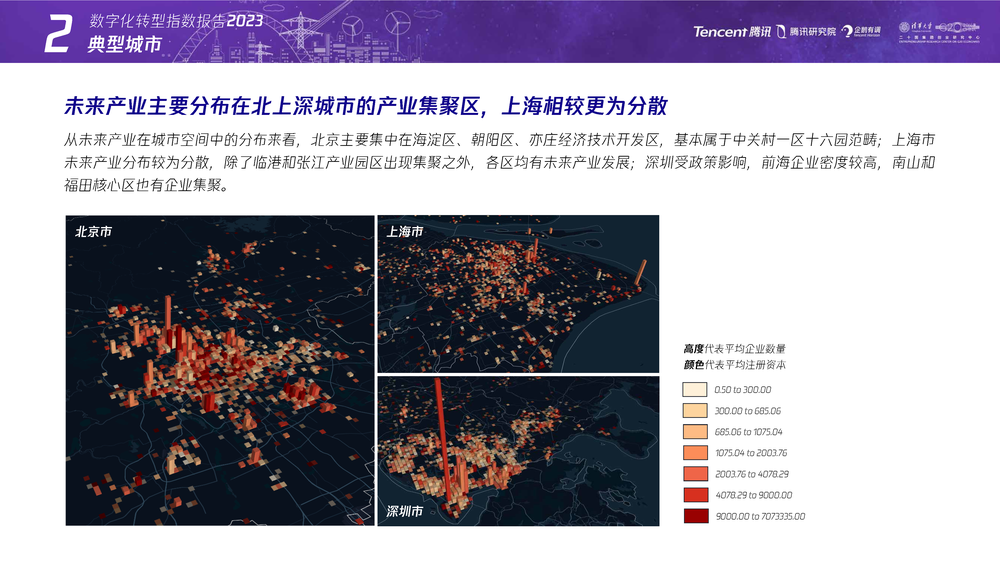Click legend text 685.06 to 1075.04
1000x562 pixels.
[749, 432]
